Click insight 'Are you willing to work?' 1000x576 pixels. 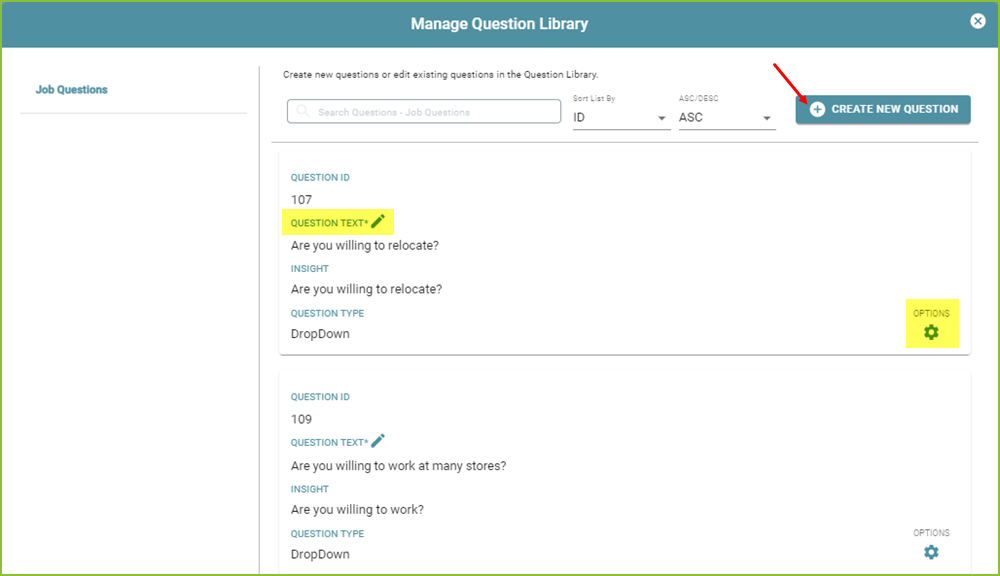(x=357, y=509)
